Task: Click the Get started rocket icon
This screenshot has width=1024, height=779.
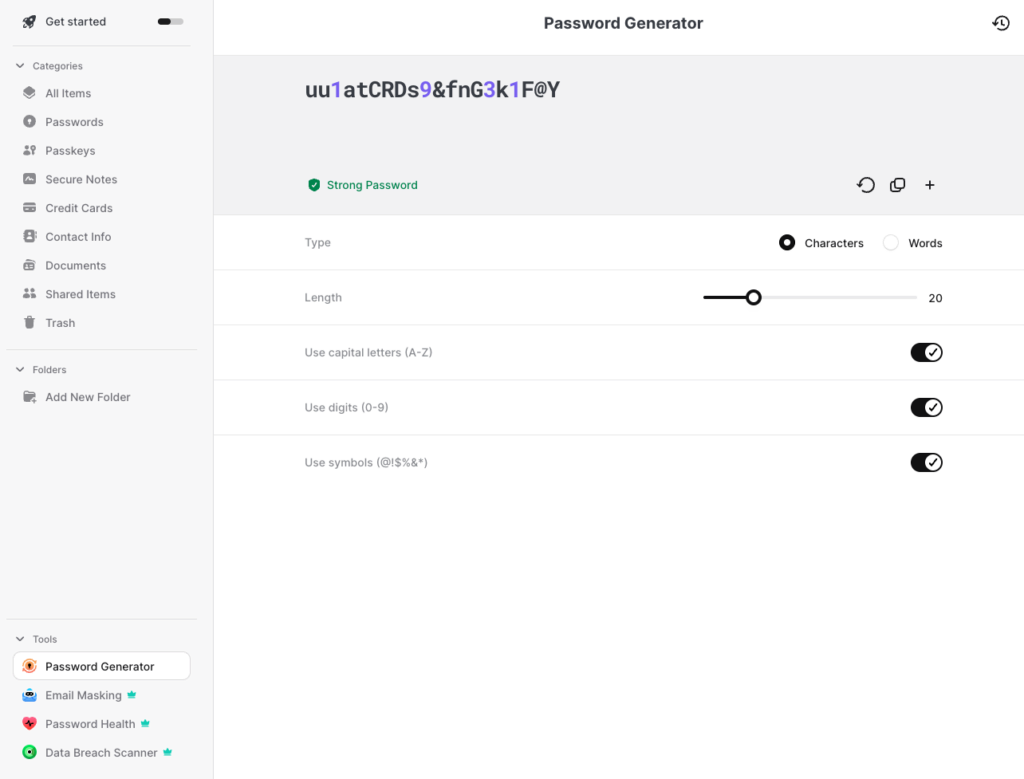Action: pyautogui.click(x=29, y=22)
